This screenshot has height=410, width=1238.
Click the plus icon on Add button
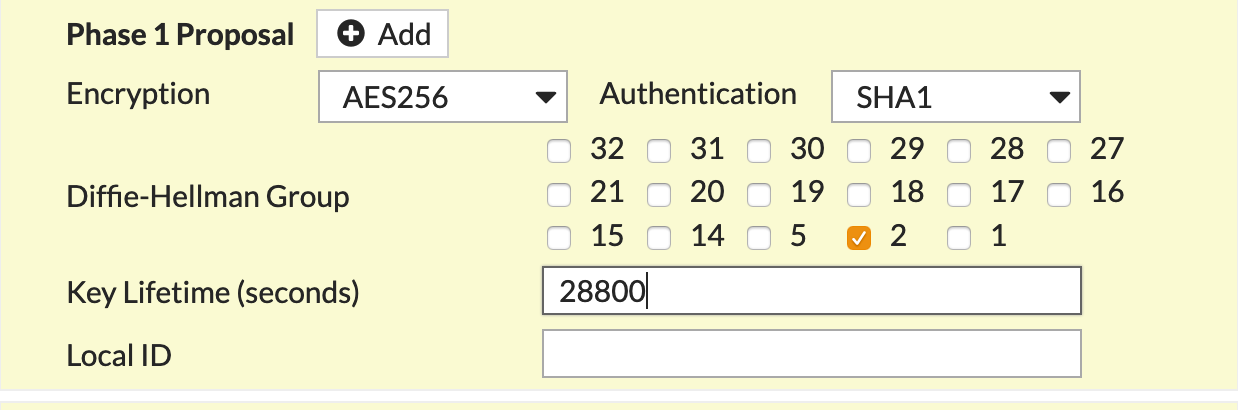[350, 35]
